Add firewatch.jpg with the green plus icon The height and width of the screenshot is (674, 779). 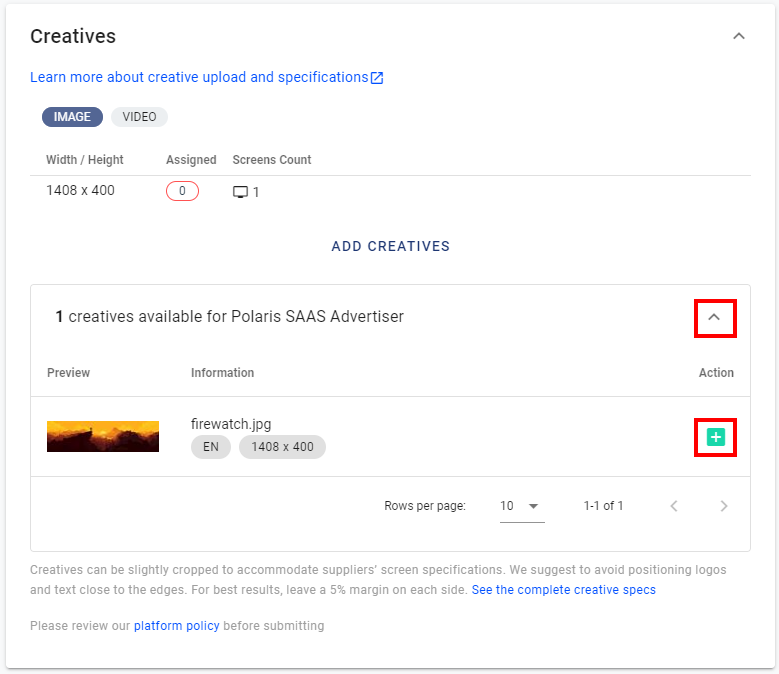(715, 437)
